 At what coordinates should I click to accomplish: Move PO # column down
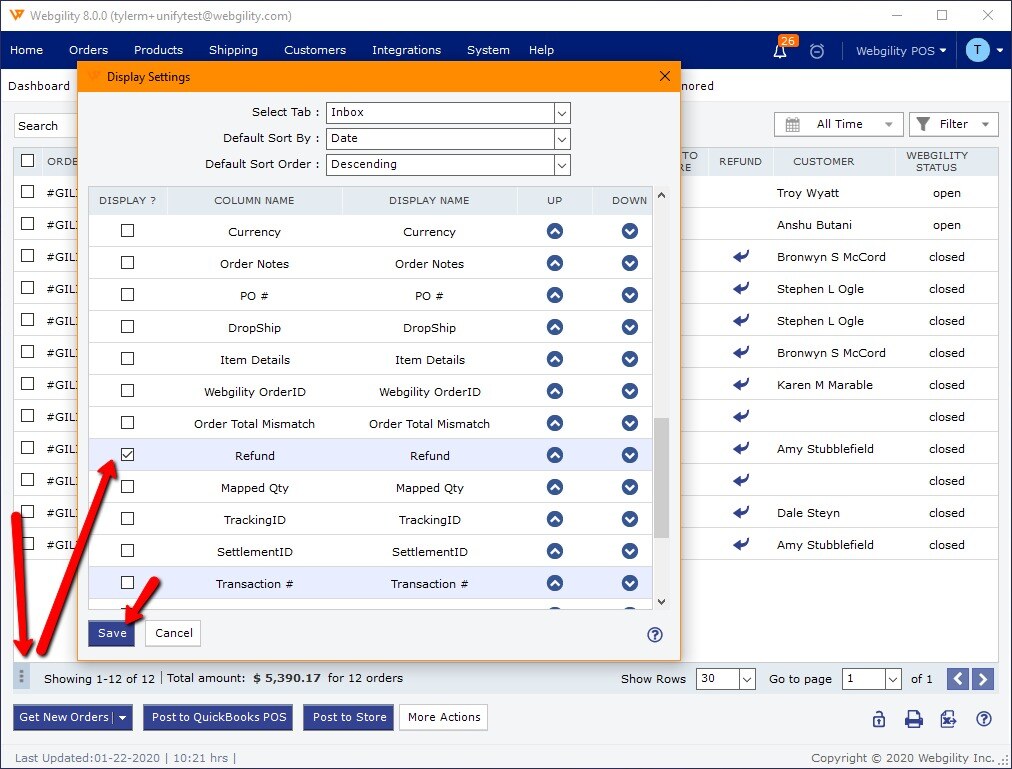pos(630,295)
